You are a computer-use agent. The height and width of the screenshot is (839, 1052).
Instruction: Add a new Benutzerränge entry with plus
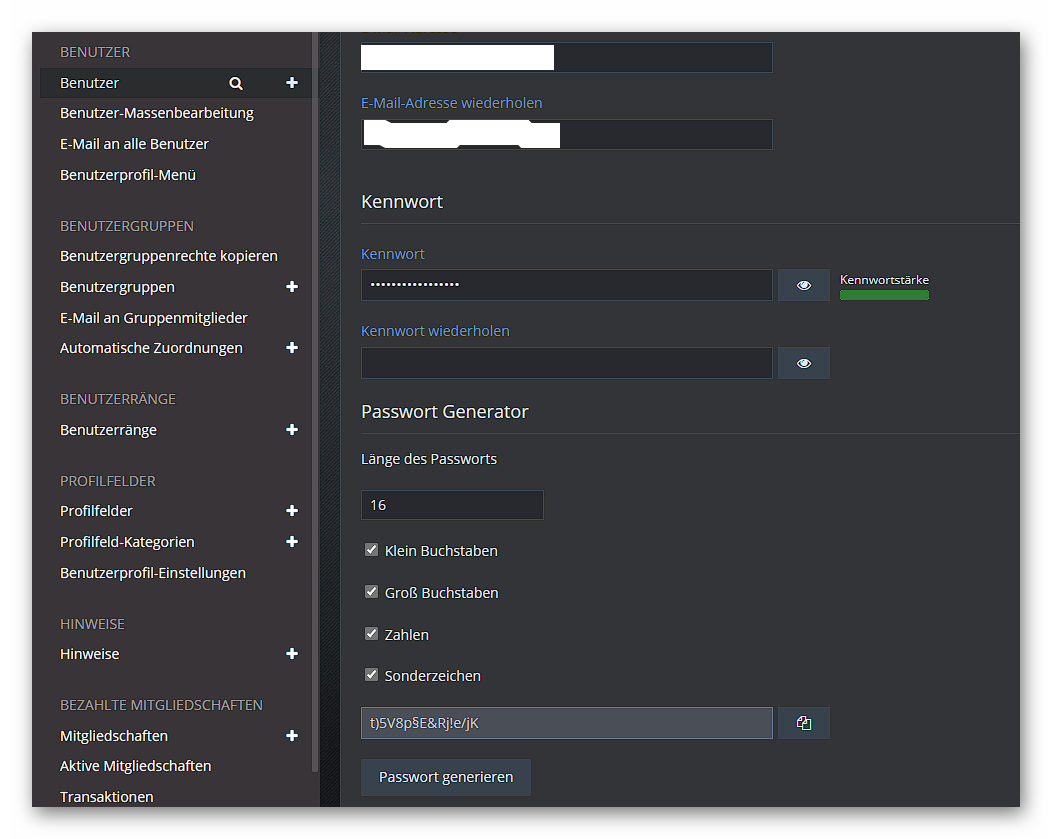coord(292,430)
